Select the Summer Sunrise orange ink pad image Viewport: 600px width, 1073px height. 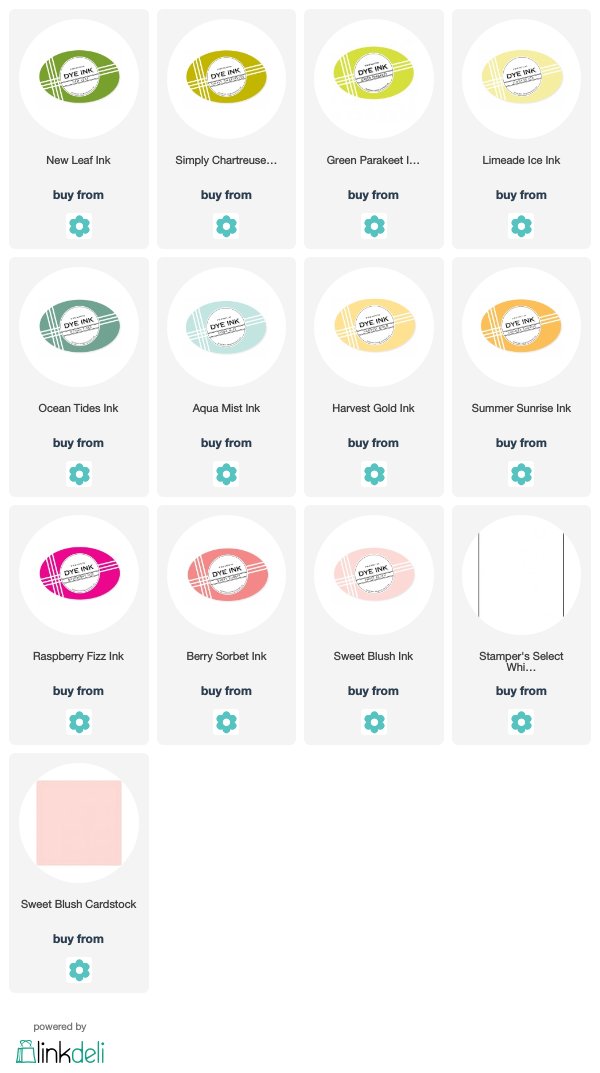pos(521,325)
